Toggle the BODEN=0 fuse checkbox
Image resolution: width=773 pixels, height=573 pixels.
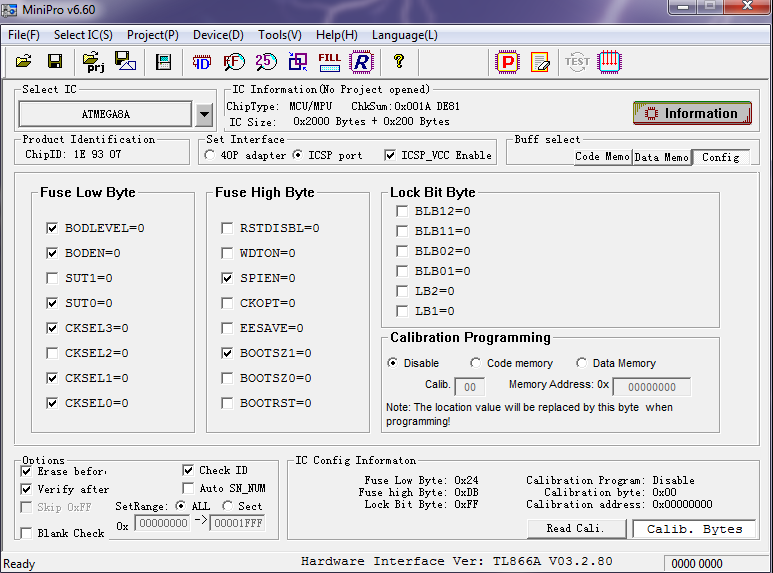(x=52, y=253)
